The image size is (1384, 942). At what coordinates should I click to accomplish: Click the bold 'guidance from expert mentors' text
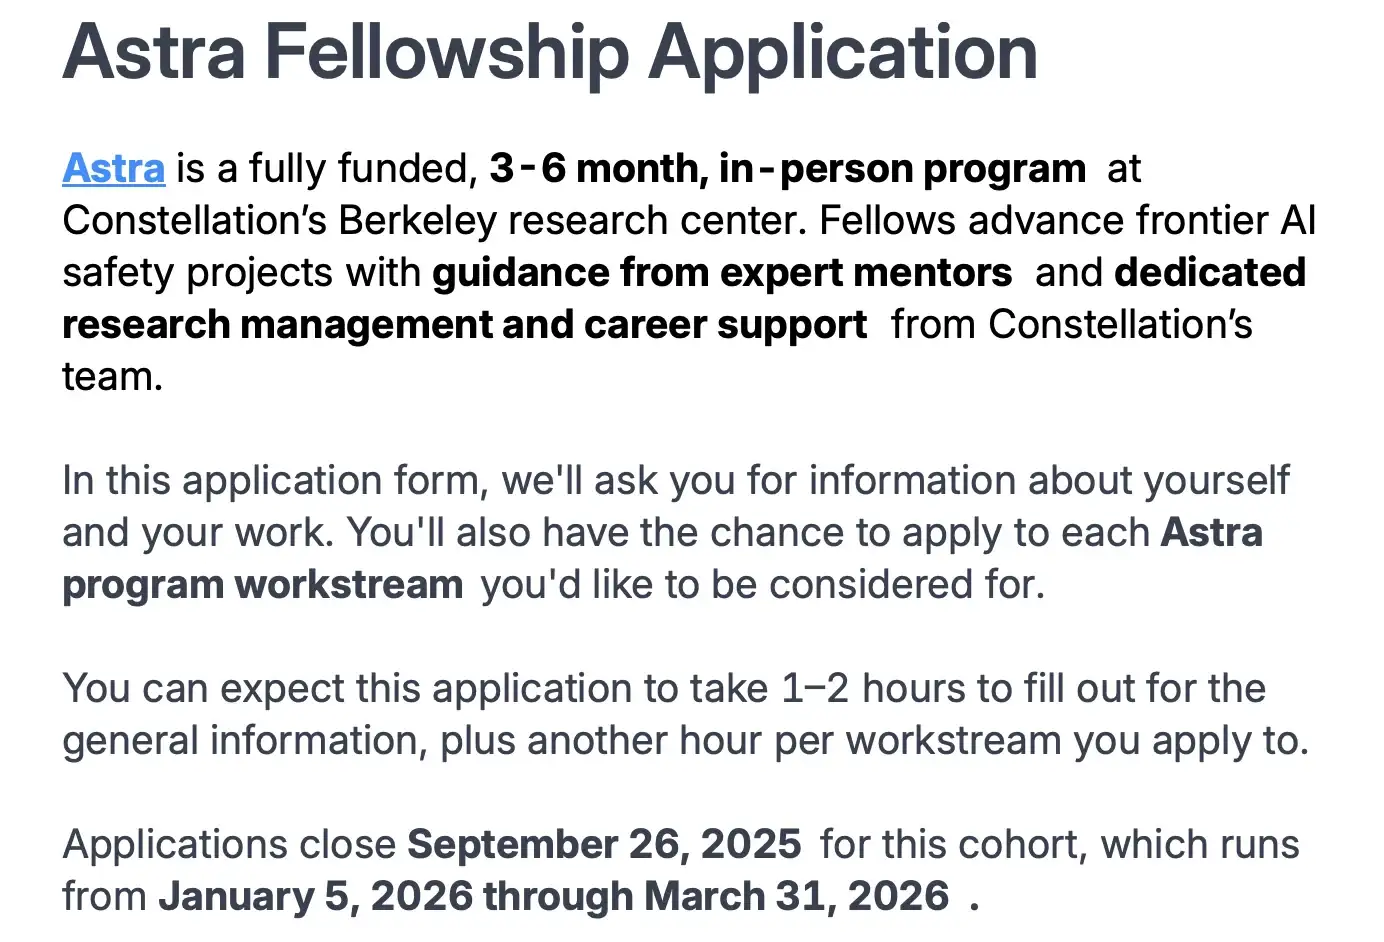tap(722, 272)
